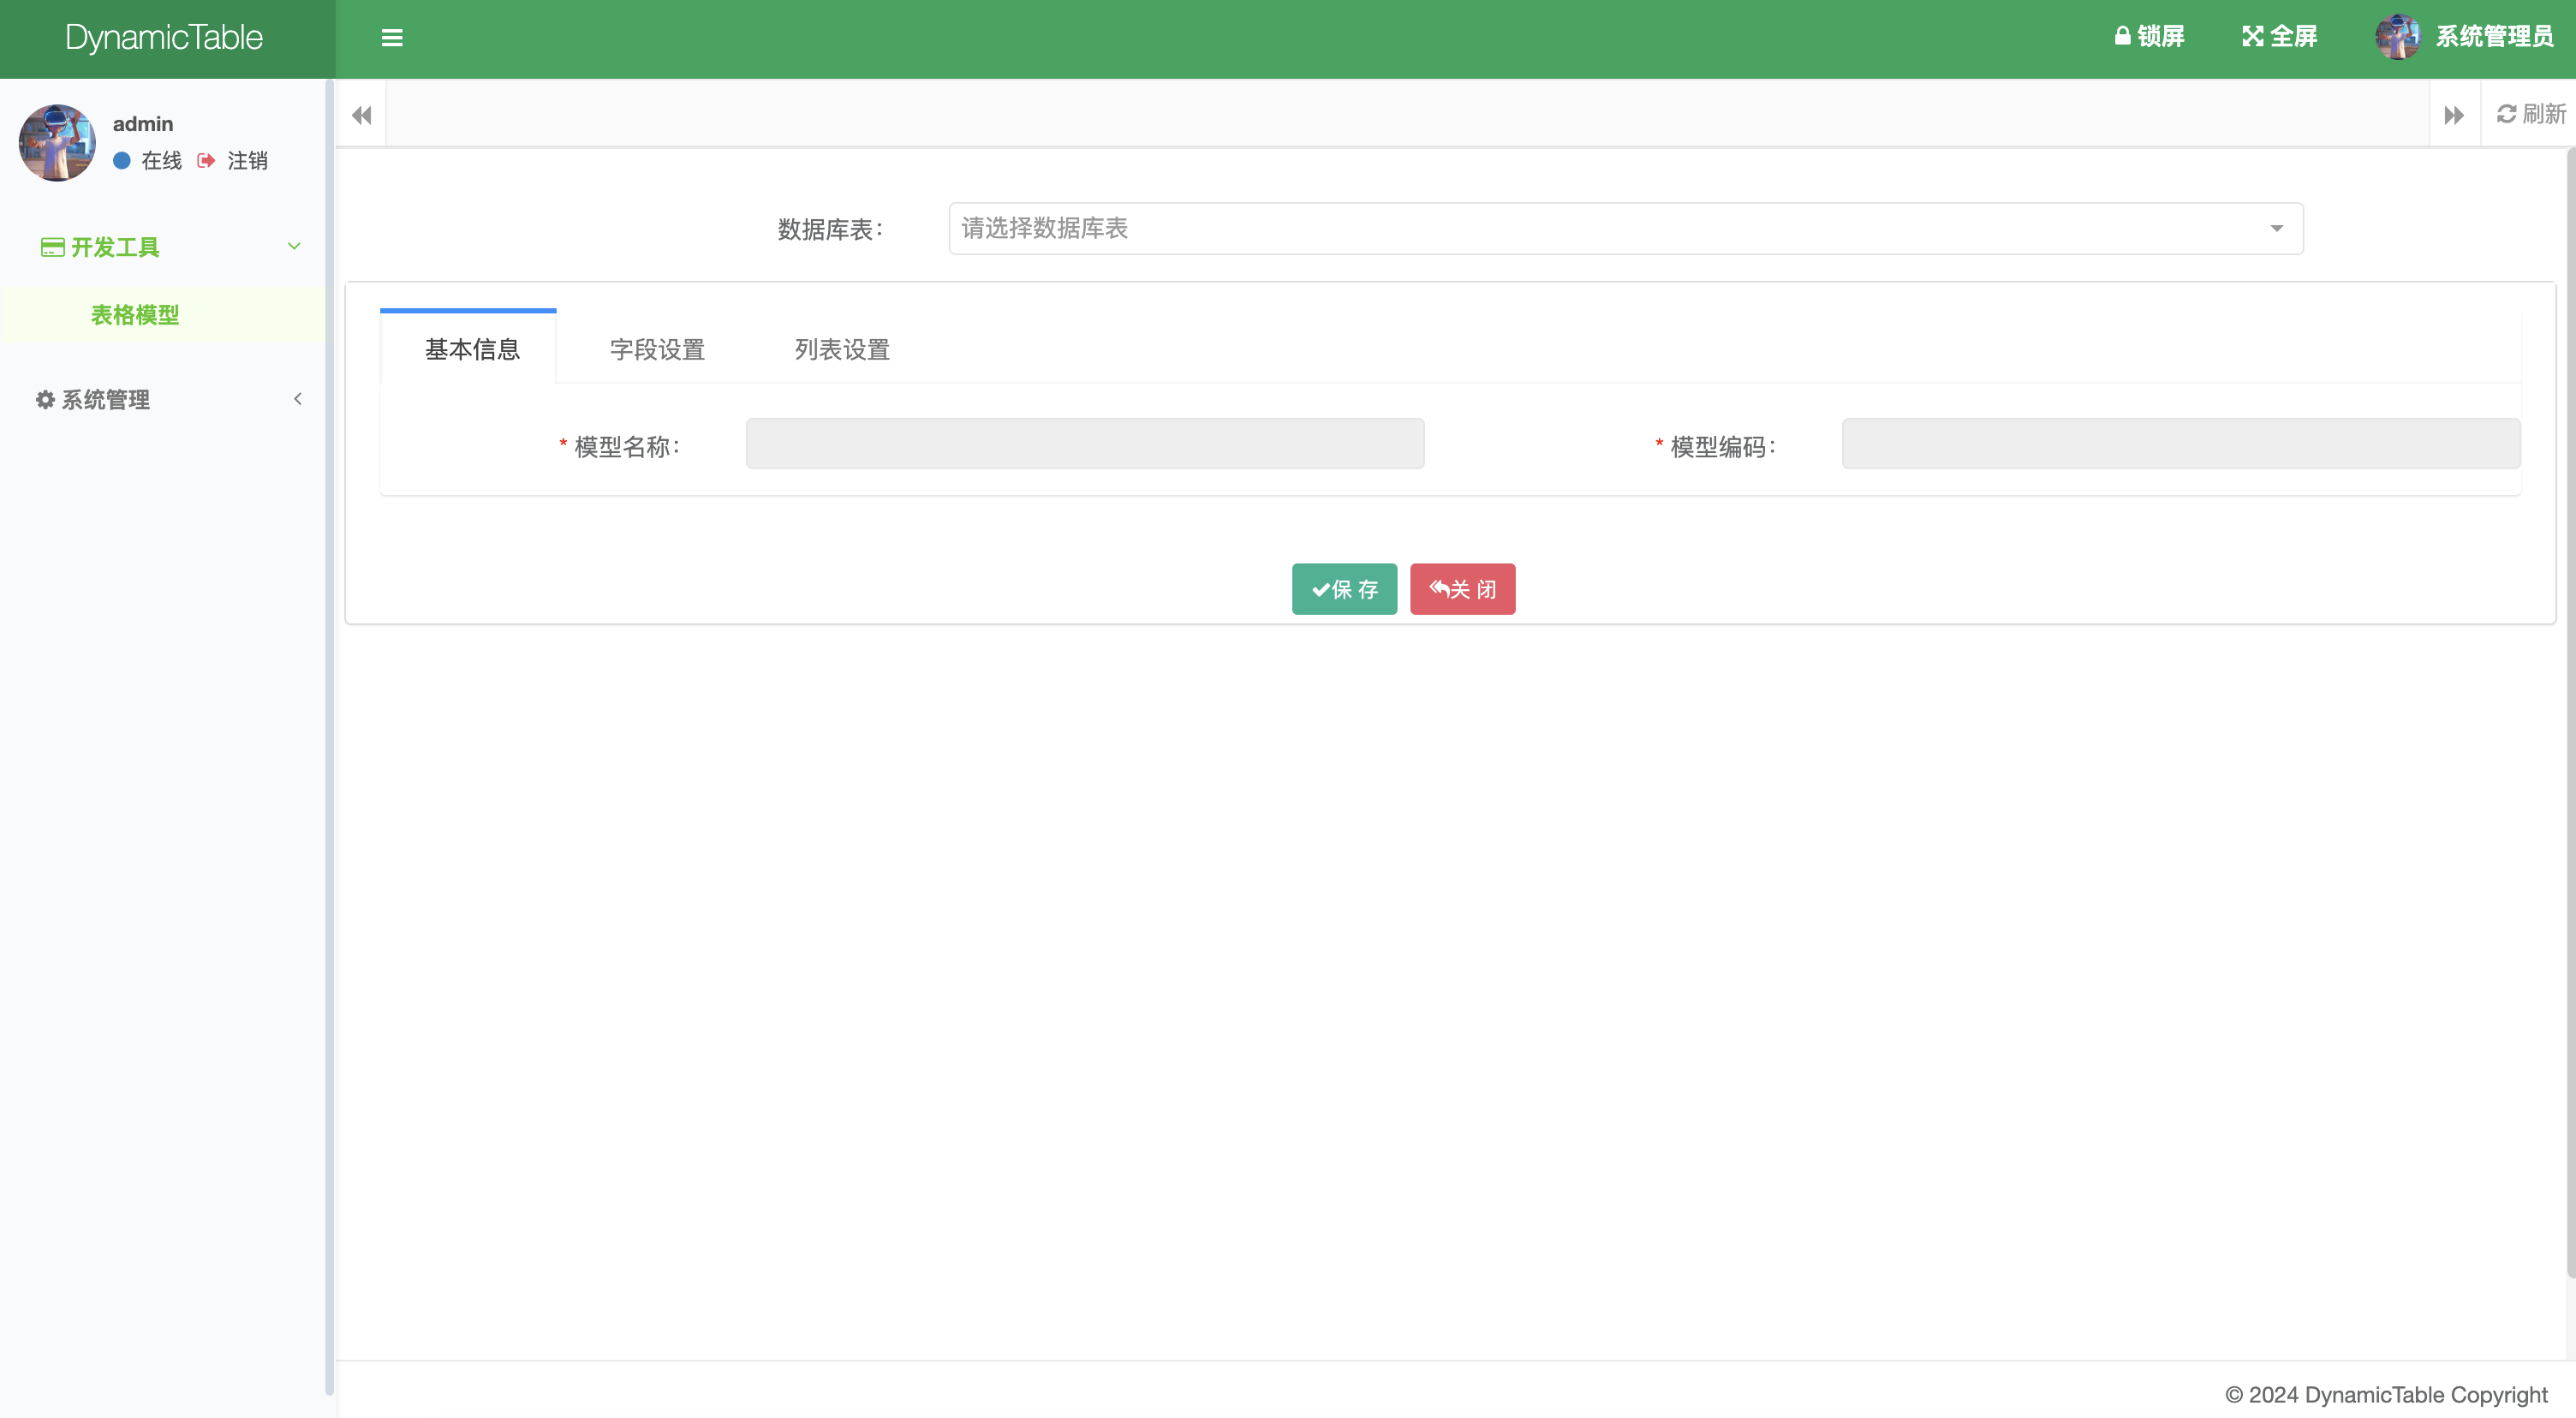Screen dimensions: 2576x1418
Task: Switch to the 列表设置 tab
Action: click(x=842, y=349)
